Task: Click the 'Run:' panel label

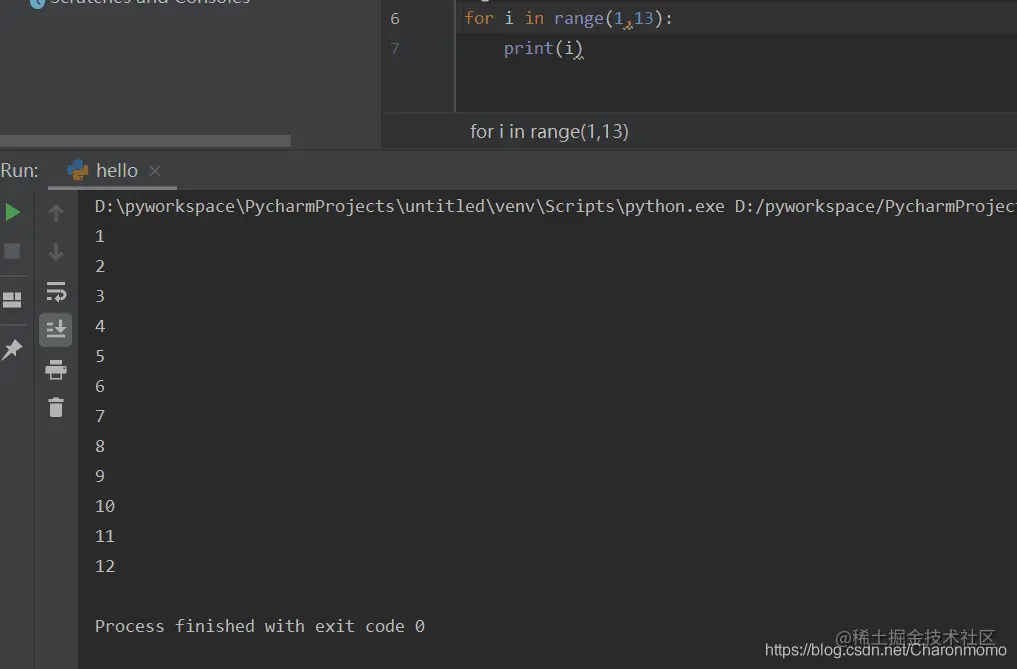Action: [19, 171]
